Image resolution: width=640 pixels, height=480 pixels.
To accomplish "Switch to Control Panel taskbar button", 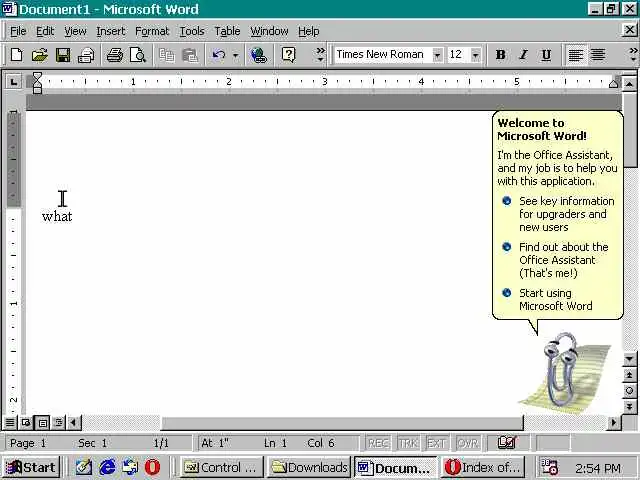I will (221, 467).
